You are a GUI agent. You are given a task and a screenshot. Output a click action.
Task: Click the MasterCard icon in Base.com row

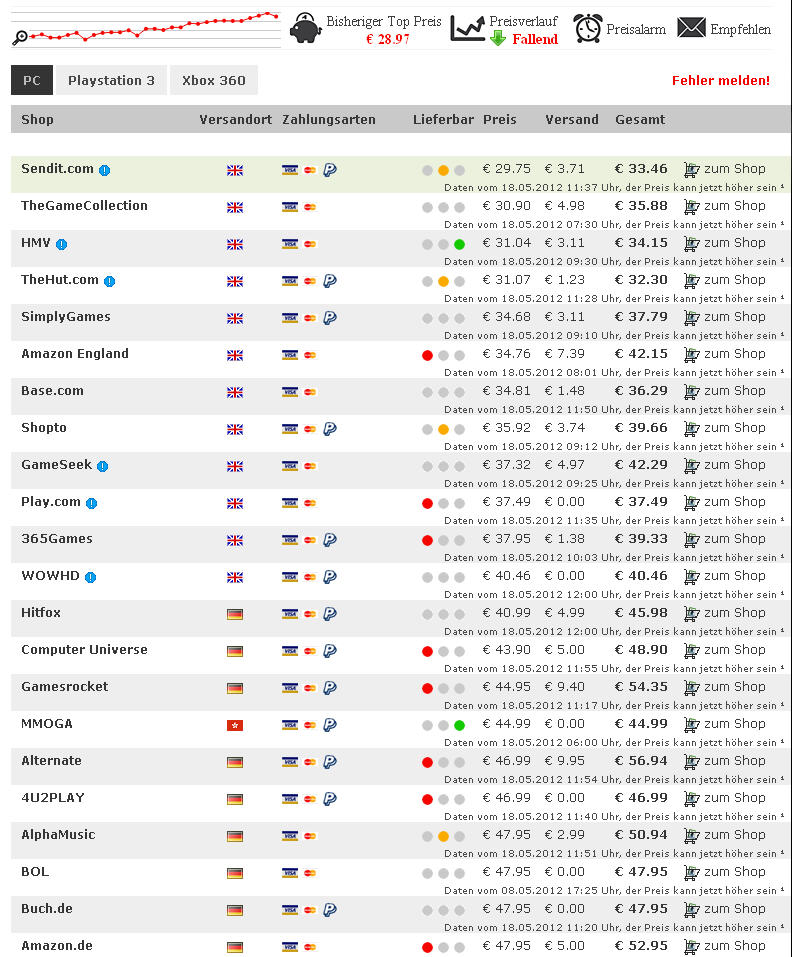310,392
